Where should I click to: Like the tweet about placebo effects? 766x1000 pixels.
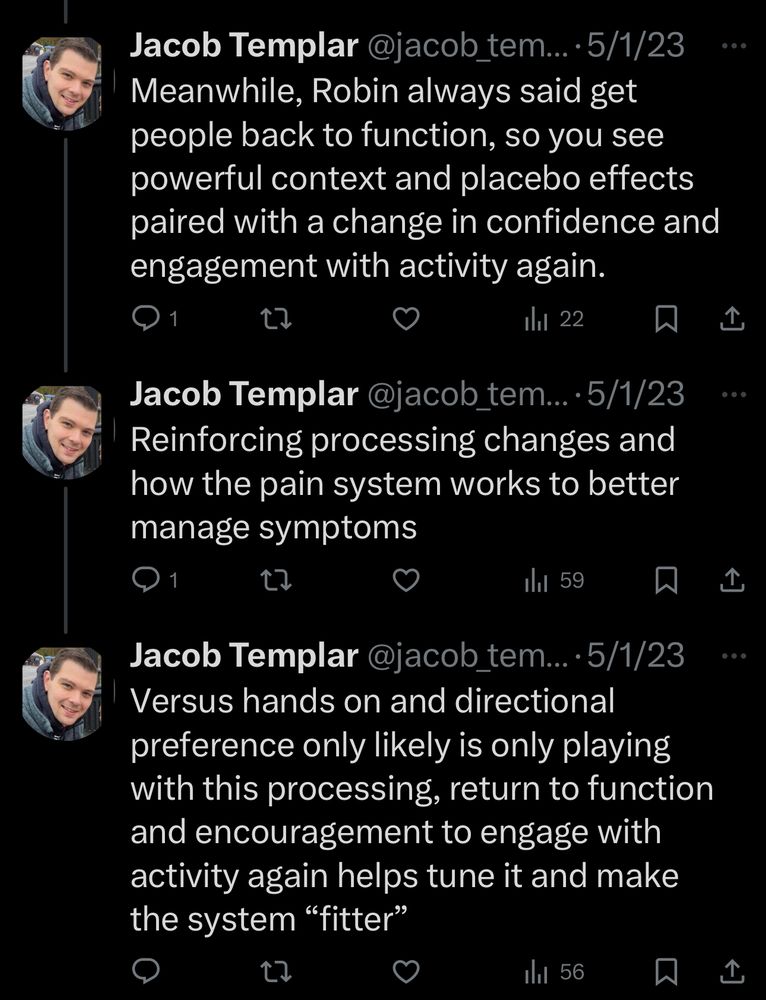click(x=404, y=319)
